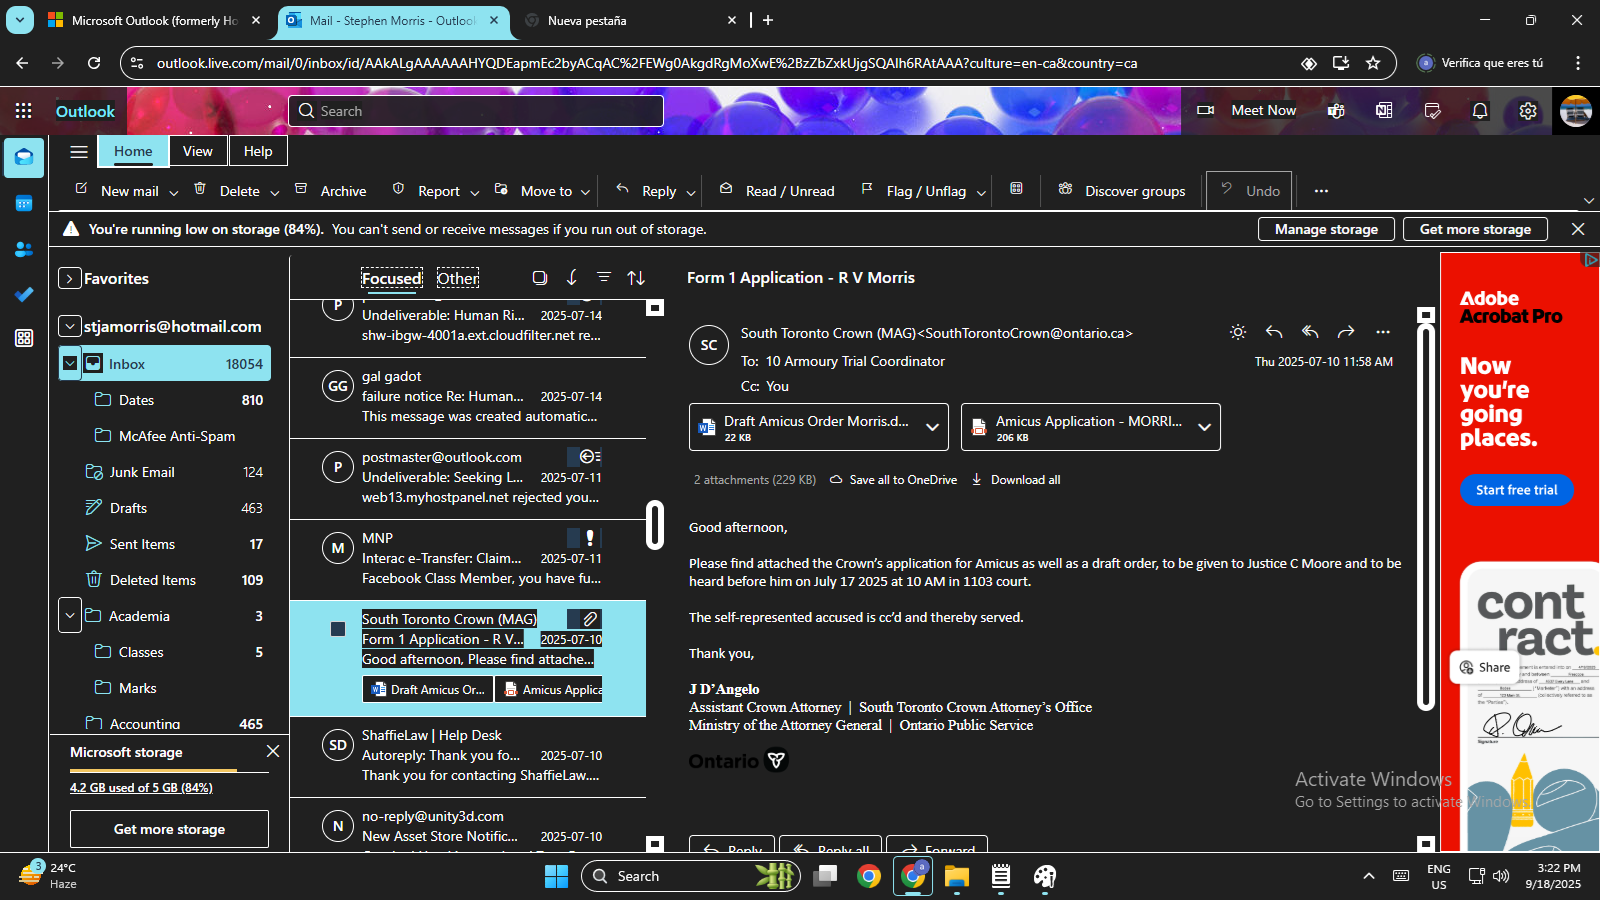The width and height of the screenshot is (1600, 900).
Task: Check the South Toronto Crown message checkbox
Action: pyautogui.click(x=338, y=629)
